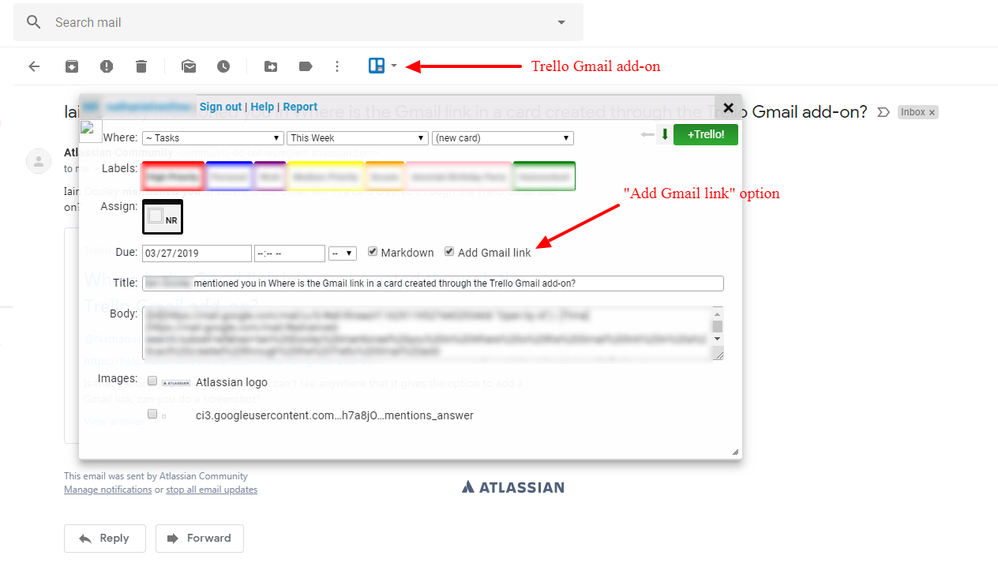Click the sender avatar icon
The image size is (998, 567).
39,160
